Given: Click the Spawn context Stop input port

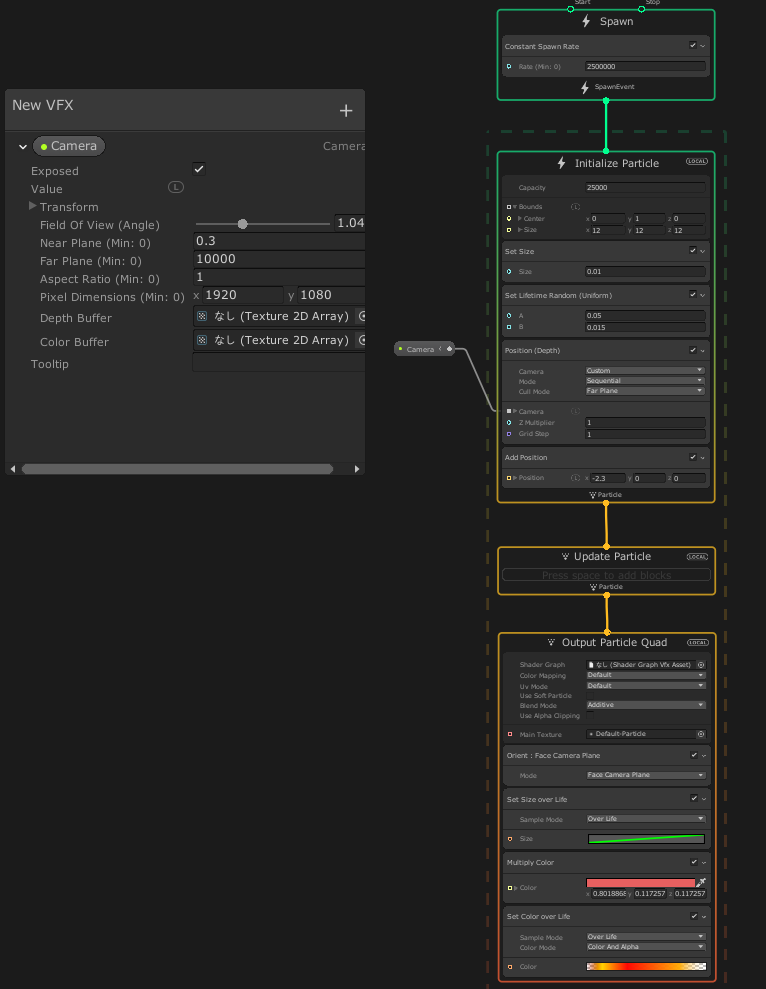Looking at the screenshot, I should pyautogui.click(x=642, y=9).
